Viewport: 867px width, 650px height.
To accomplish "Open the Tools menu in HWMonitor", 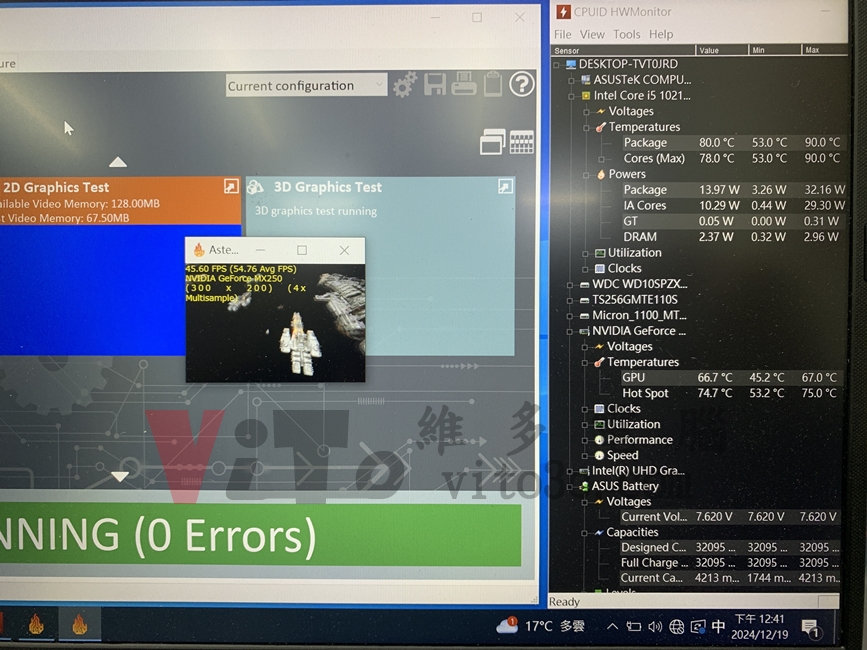I will pyautogui.click(x=626, y=34).
